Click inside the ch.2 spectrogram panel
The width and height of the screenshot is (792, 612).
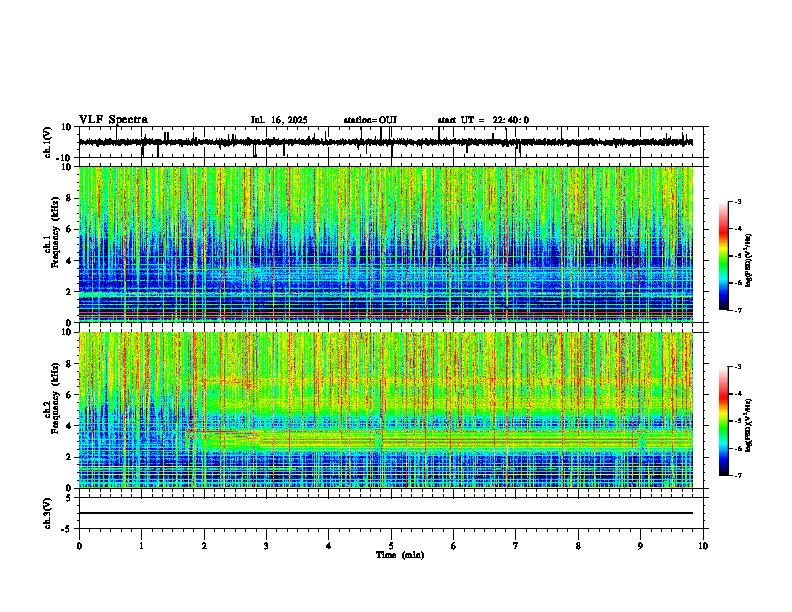click(x=386, y=410)
